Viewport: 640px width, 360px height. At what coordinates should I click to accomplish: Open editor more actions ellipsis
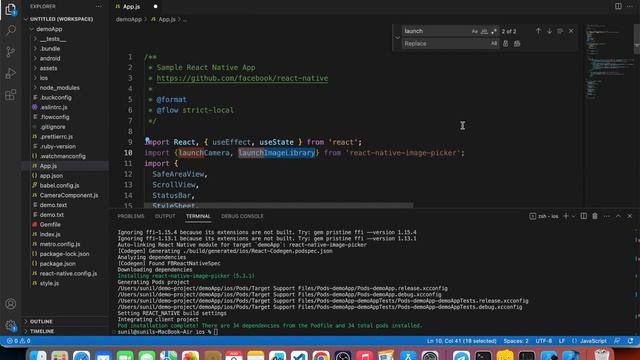(630, 7)
